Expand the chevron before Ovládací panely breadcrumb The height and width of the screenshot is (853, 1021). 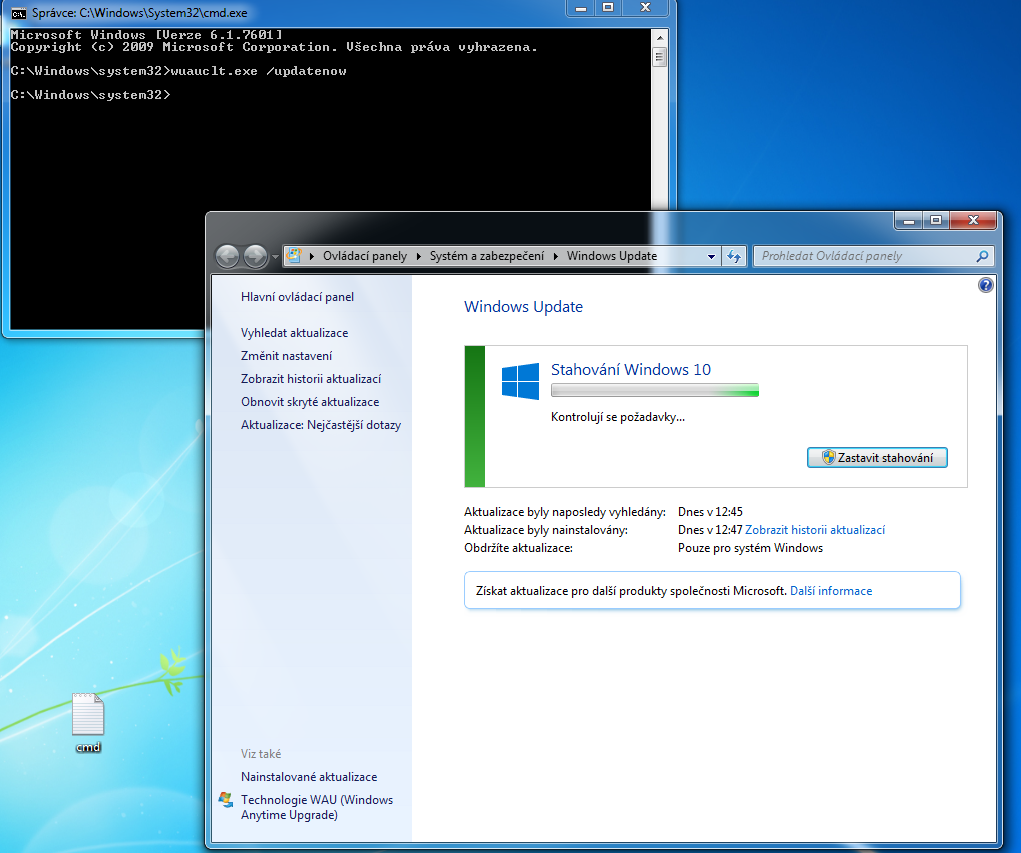click(x=312, y=256)
